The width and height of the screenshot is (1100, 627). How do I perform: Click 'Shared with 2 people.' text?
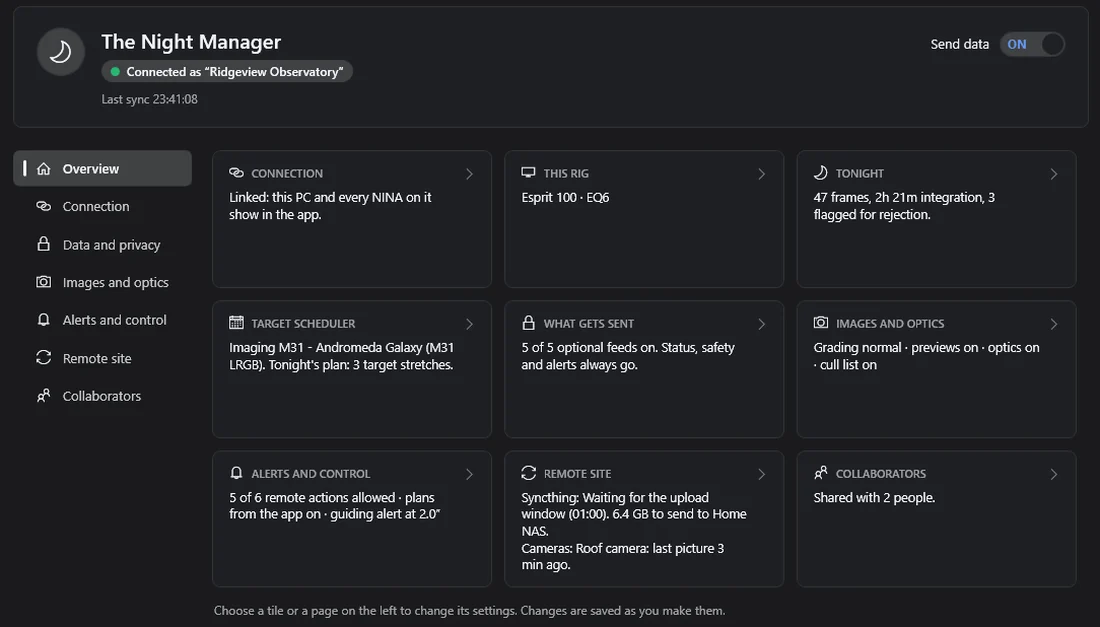874,497
